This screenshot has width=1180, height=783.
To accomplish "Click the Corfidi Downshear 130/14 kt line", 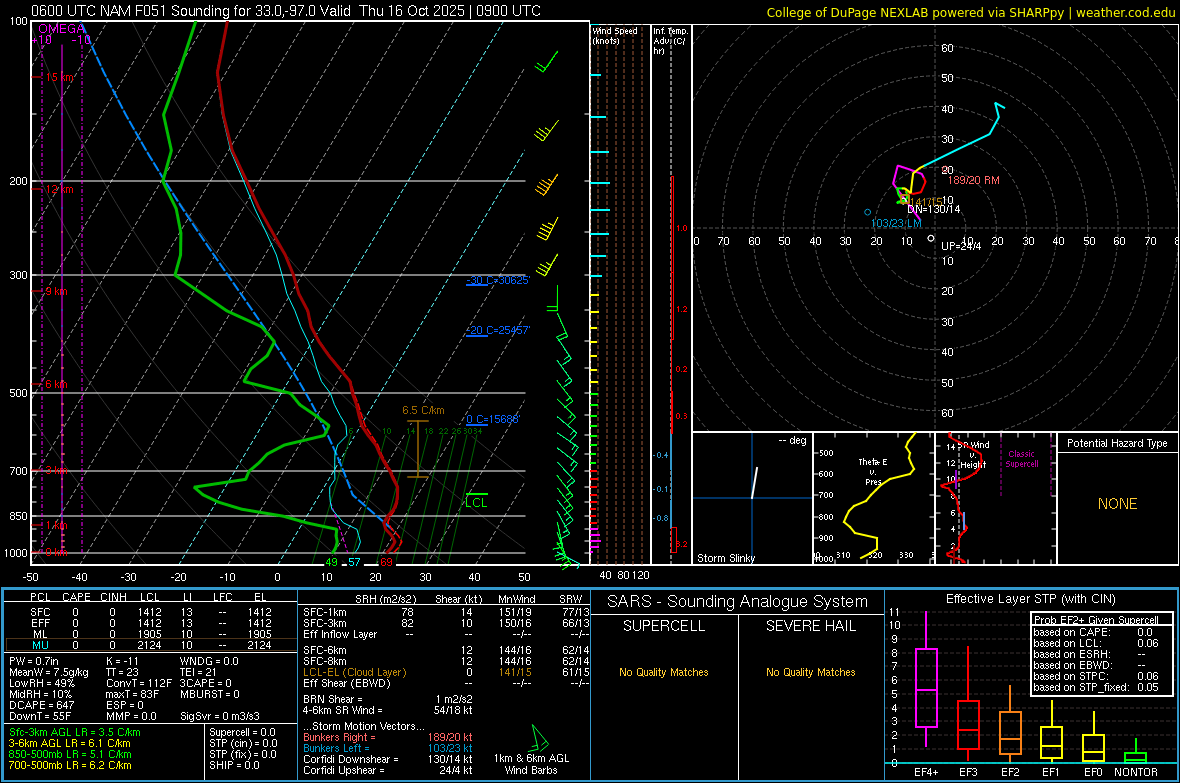I will coord(388,759).
